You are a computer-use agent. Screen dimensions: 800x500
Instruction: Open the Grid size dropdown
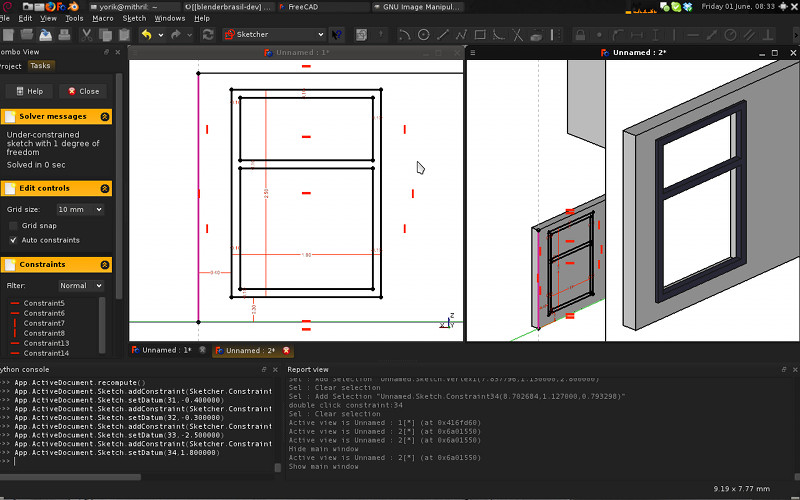(x=79, y=210)
